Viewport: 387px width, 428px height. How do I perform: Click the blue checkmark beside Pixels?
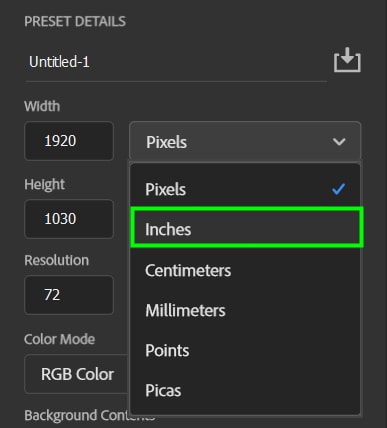coord(338,189)
